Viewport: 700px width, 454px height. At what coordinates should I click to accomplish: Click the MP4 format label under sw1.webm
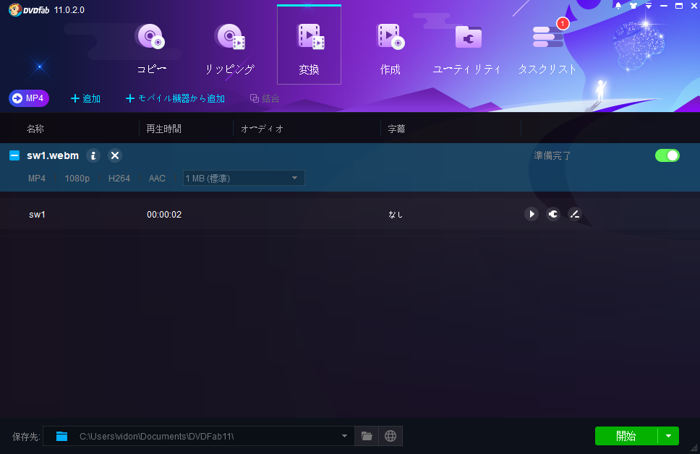tap(37, 179)
